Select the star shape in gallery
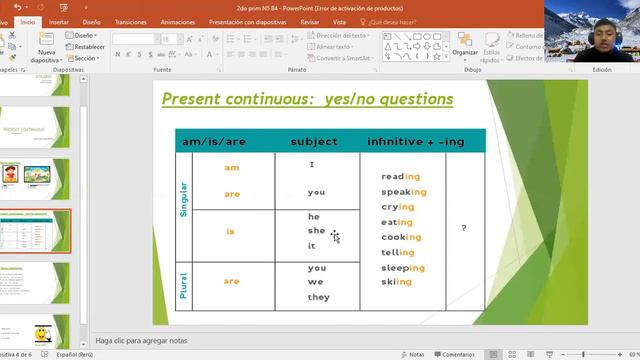The width and height of the screenshot is (640, 360). pyautogui.click(x=436, y=56)
